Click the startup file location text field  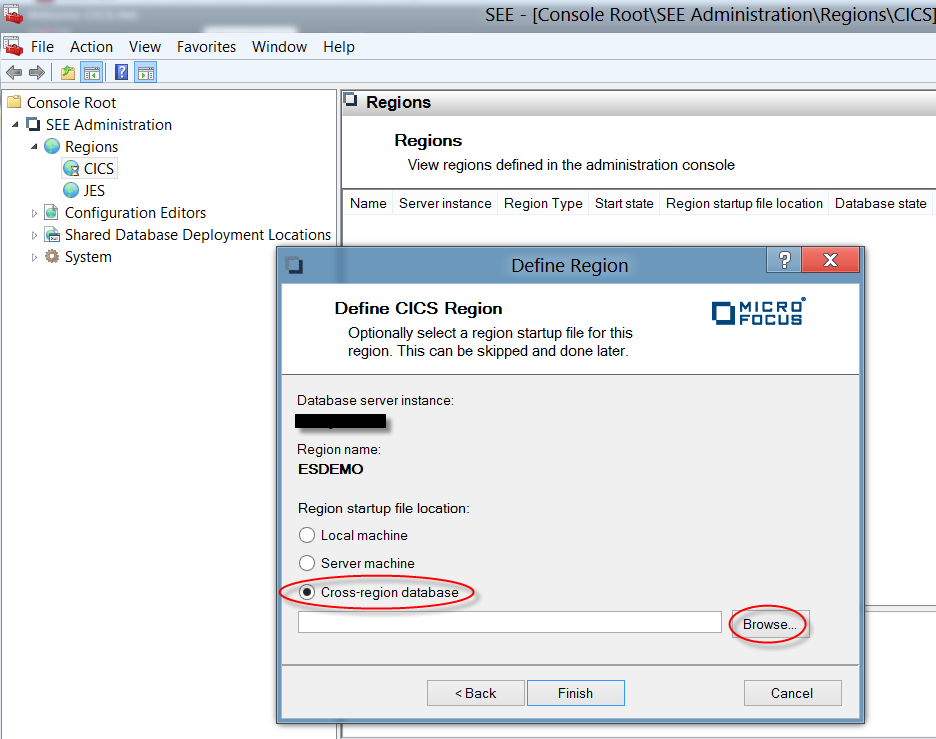[x=510, y=622]
